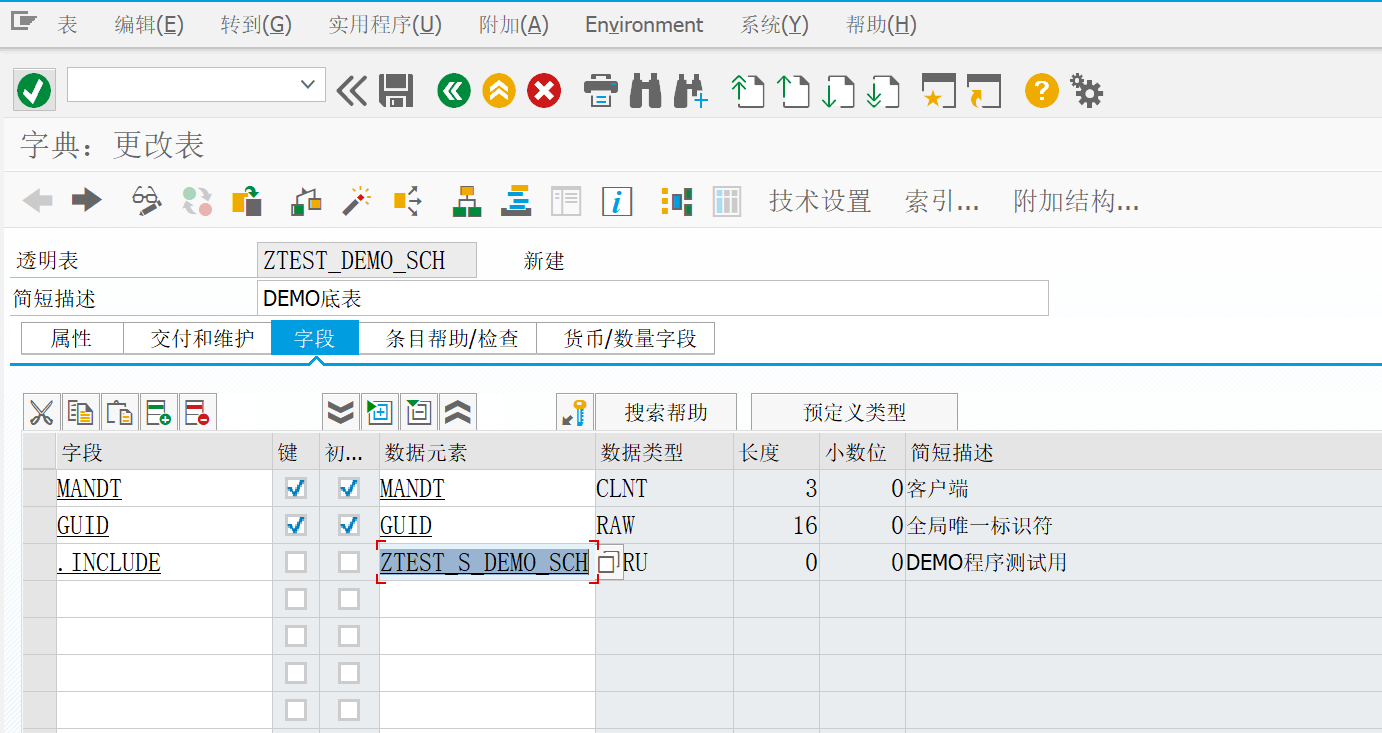Click the command field collapse chevrons

(351, 92)
